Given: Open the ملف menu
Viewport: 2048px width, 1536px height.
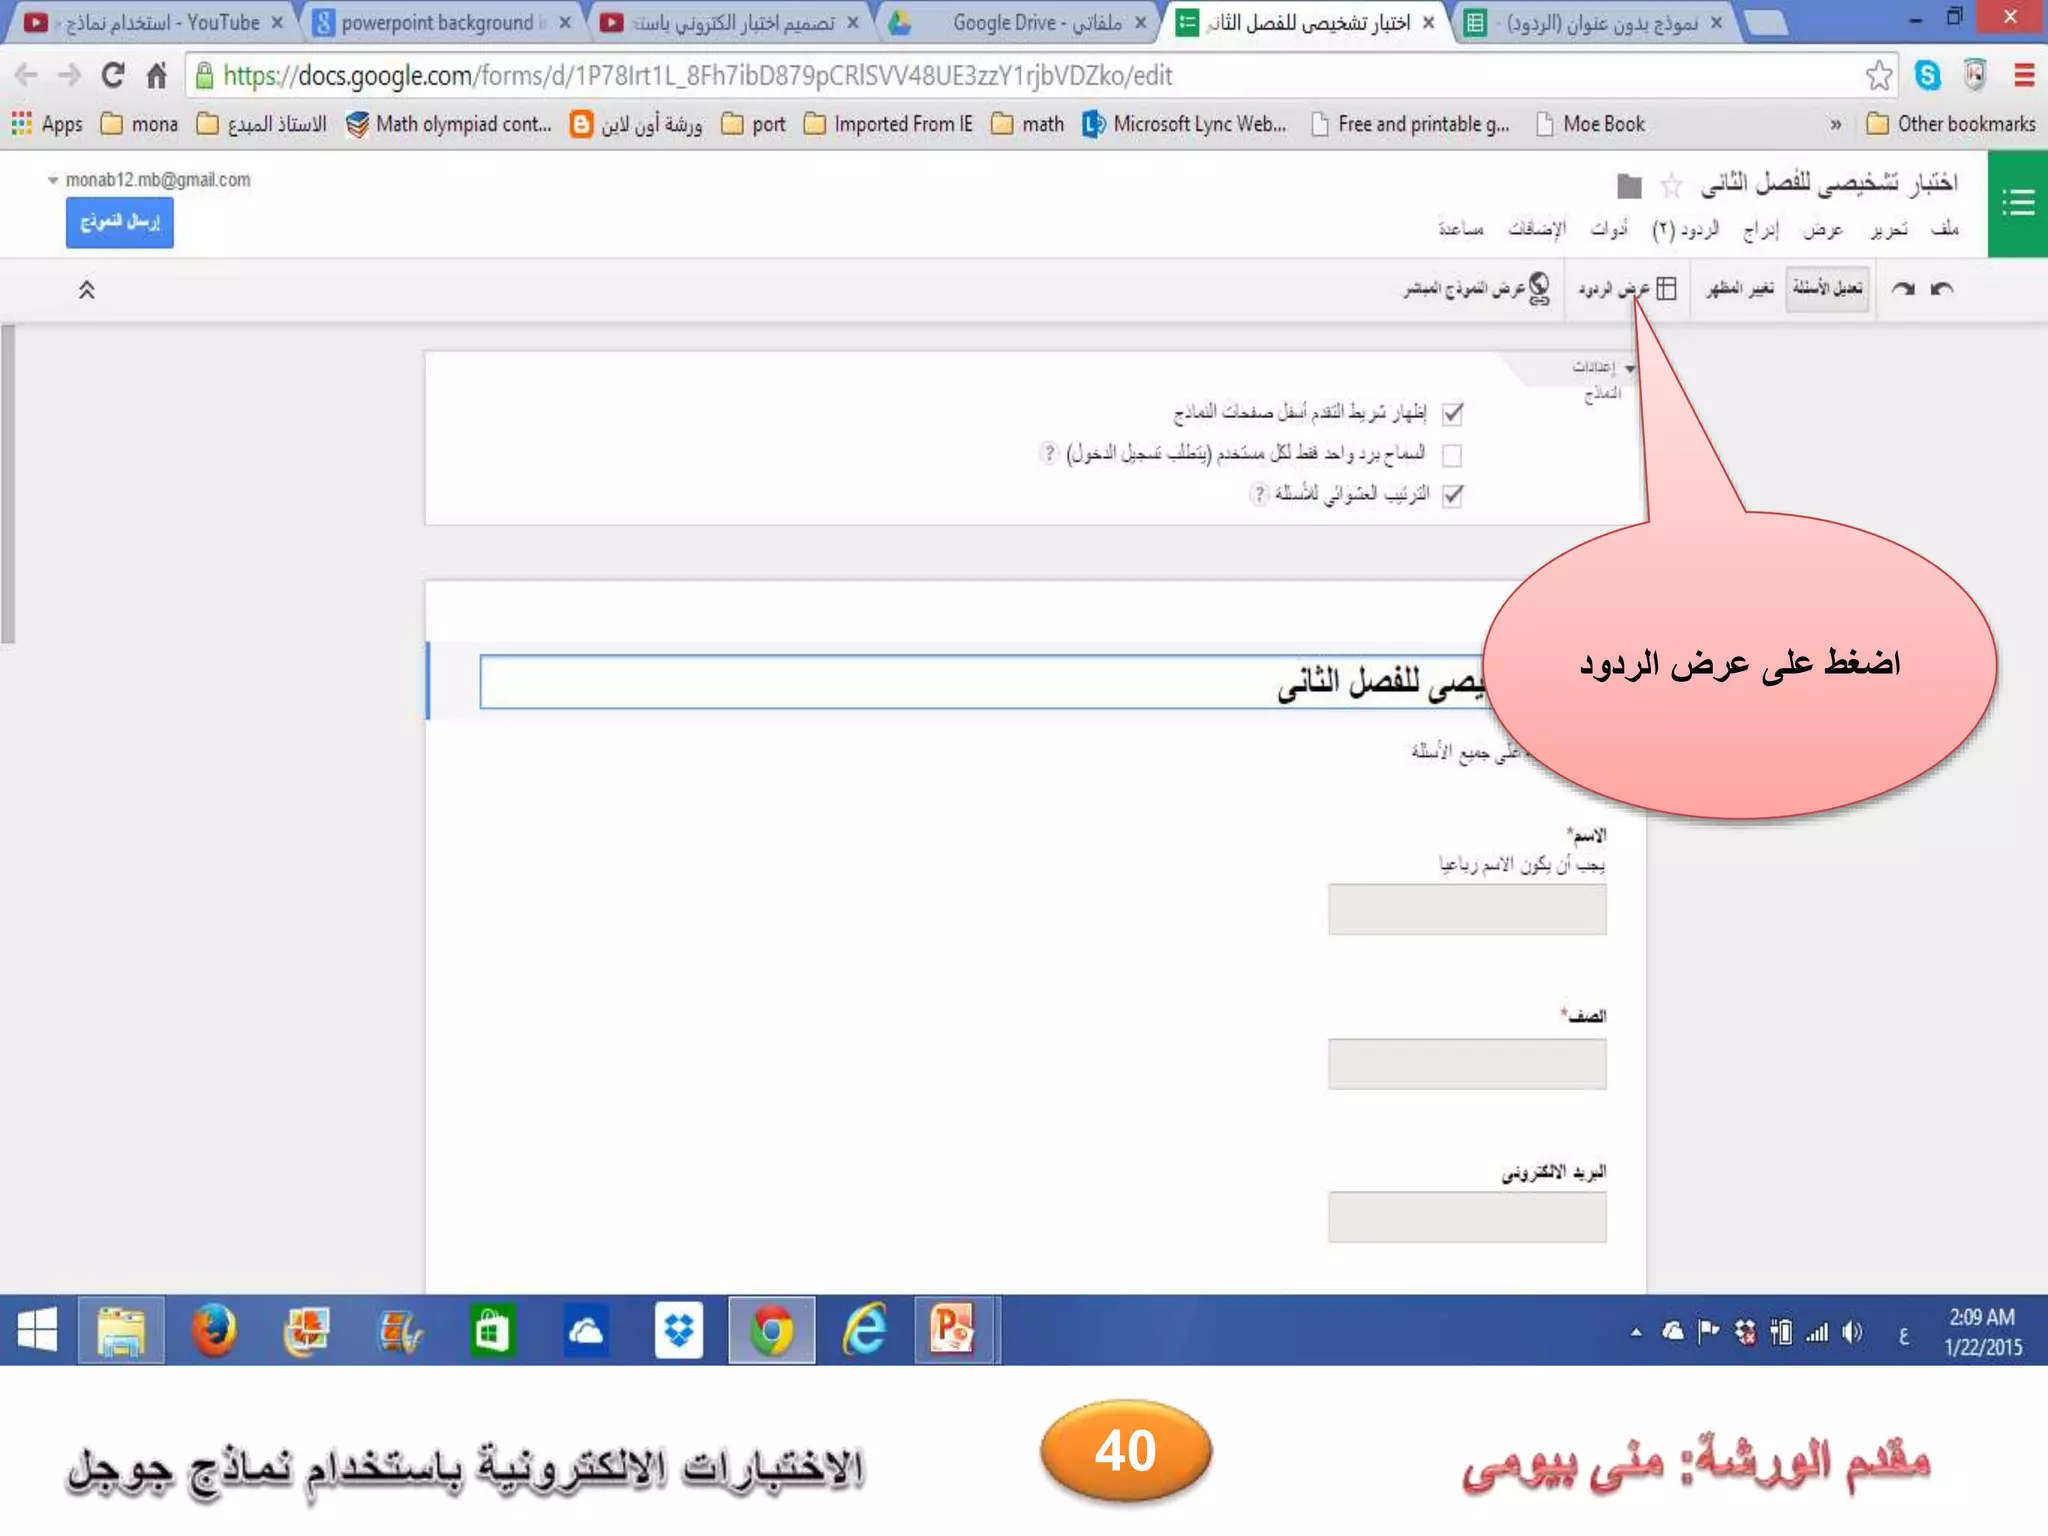Looking at the screenshot, I should (1945, 229).
